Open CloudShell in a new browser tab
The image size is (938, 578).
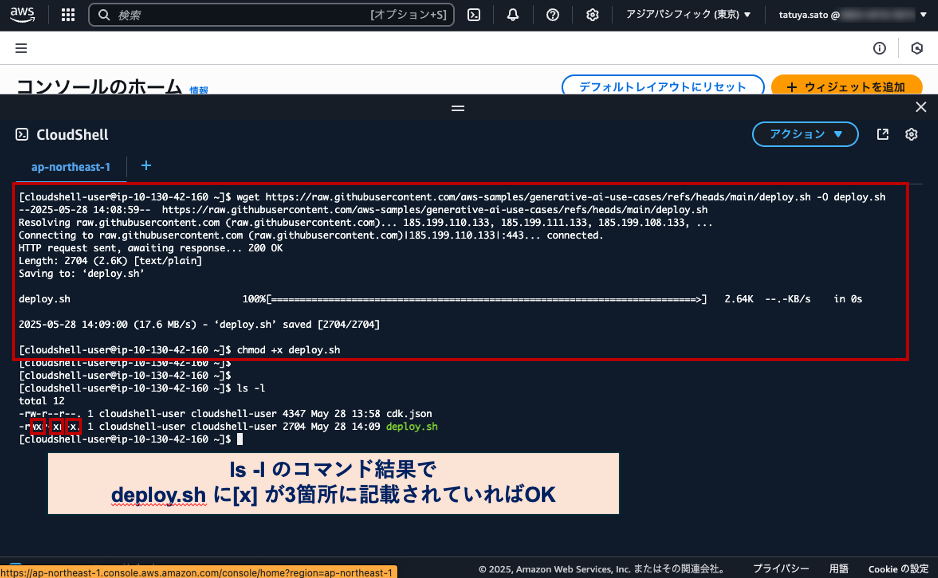pyautogui.click(x=882, y=135)
